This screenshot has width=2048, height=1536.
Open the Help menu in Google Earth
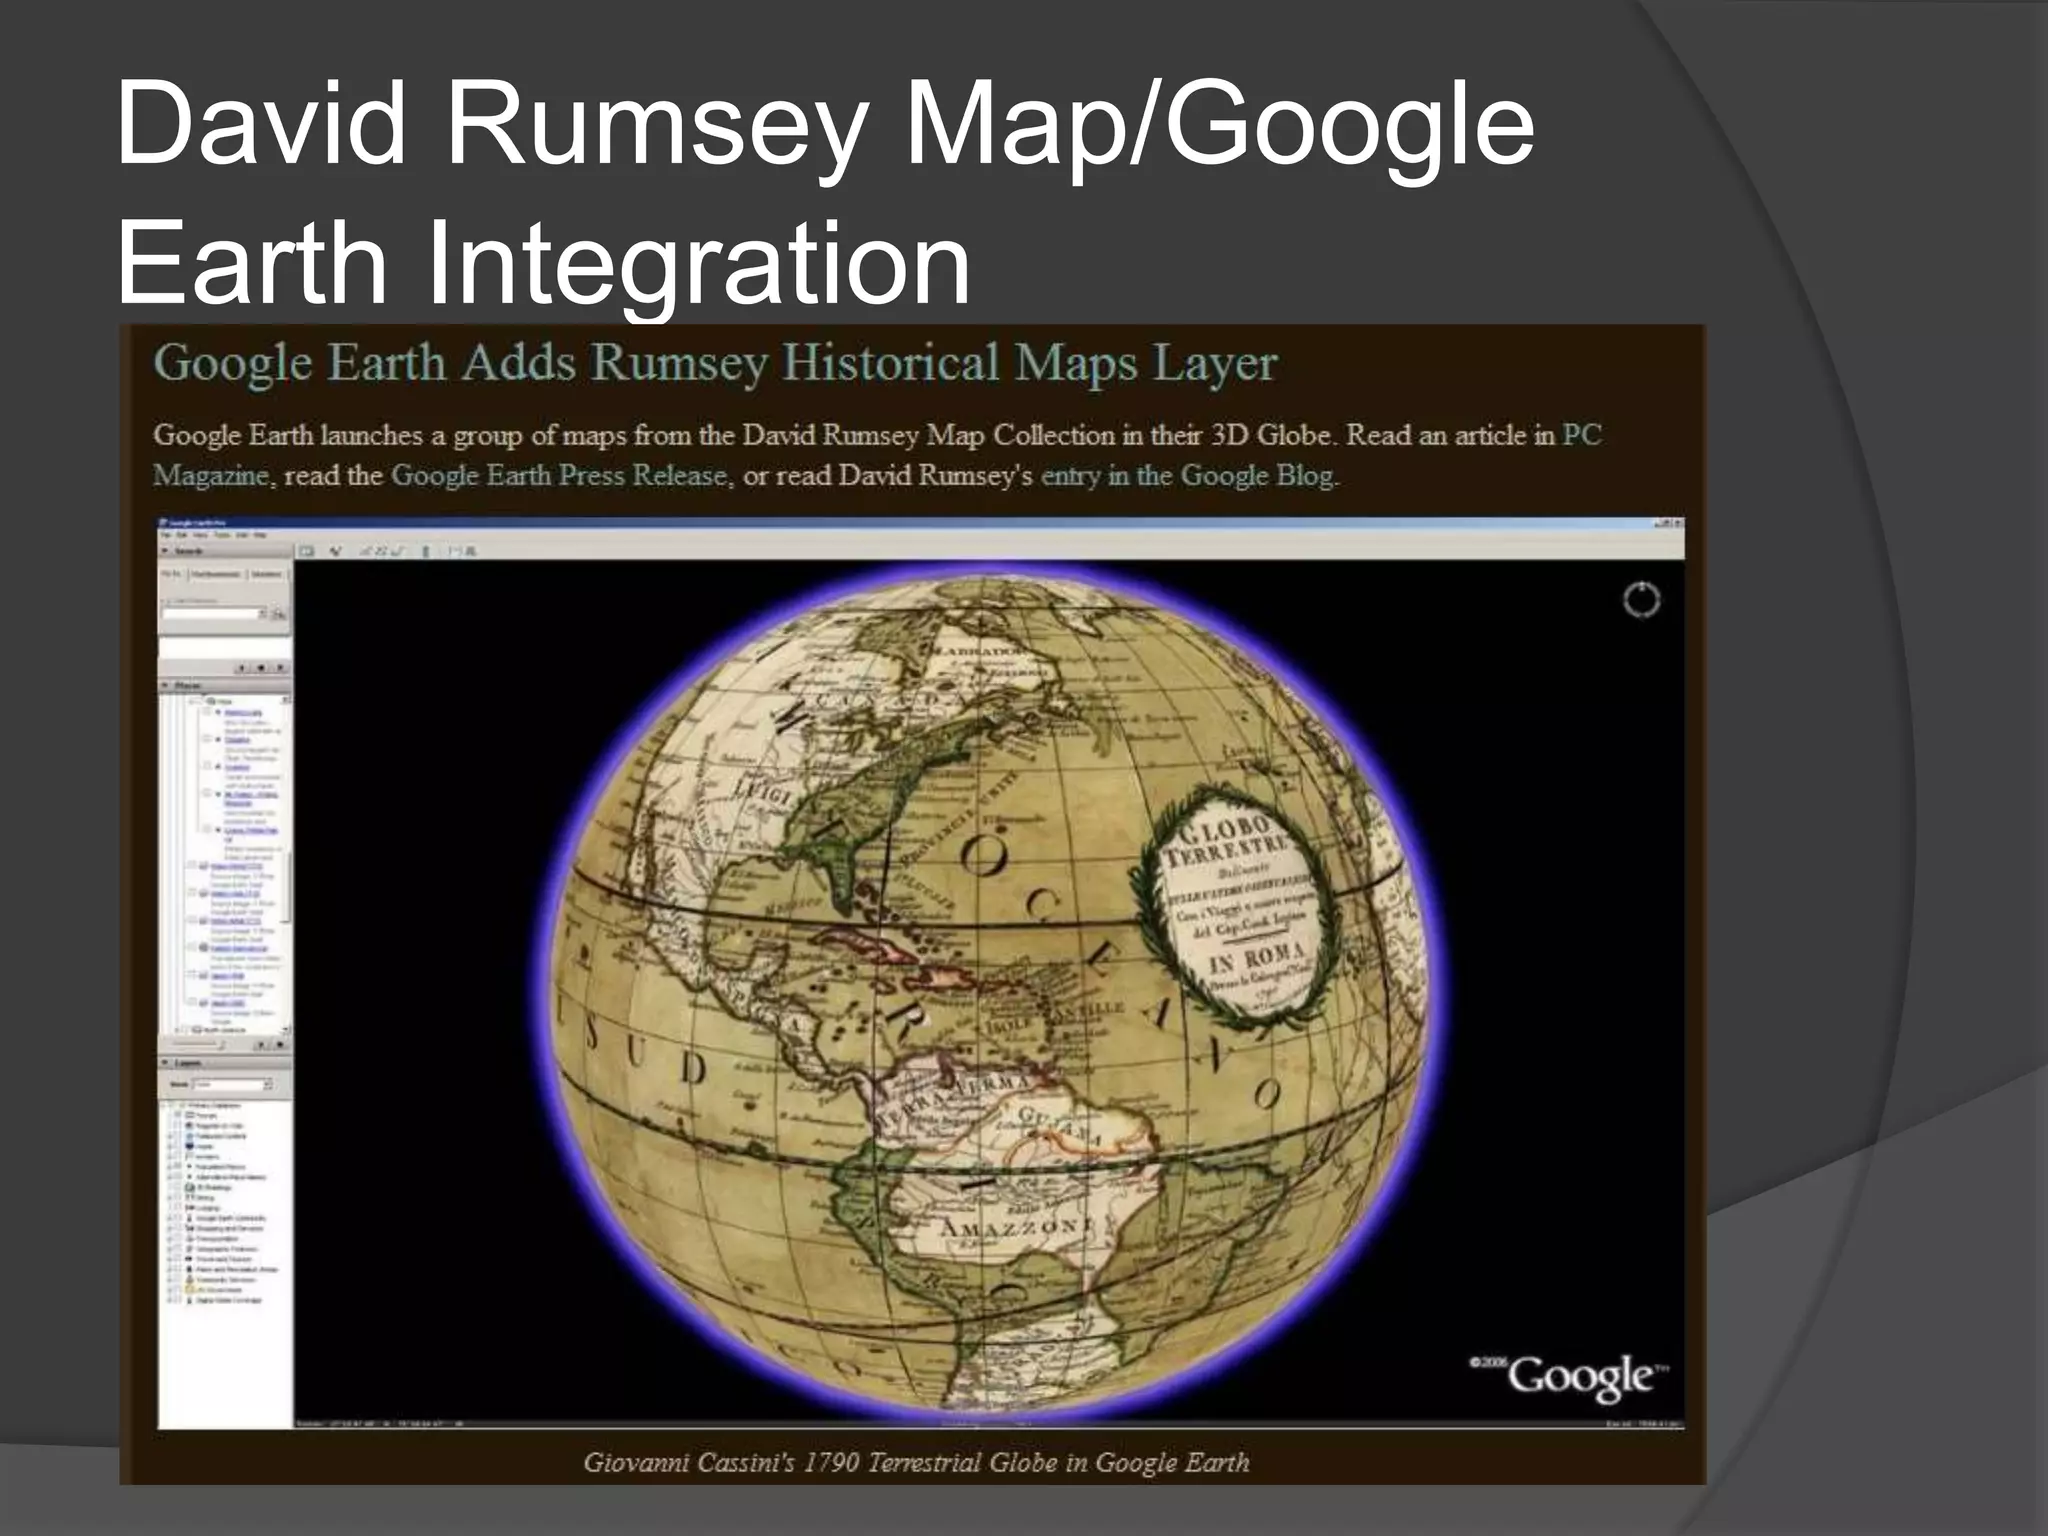[x=260, y=535]
